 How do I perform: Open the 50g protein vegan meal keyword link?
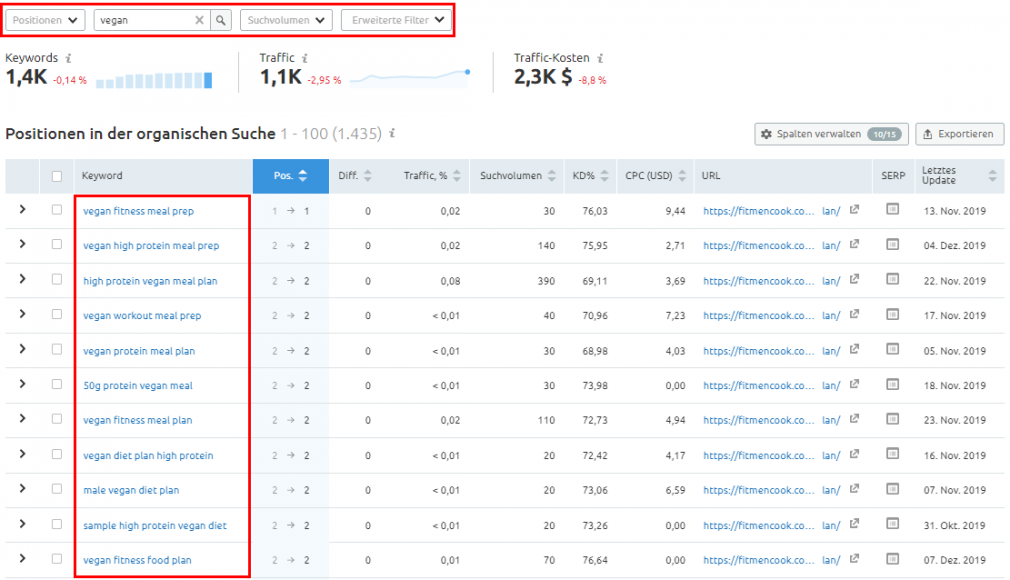point(138,385)
